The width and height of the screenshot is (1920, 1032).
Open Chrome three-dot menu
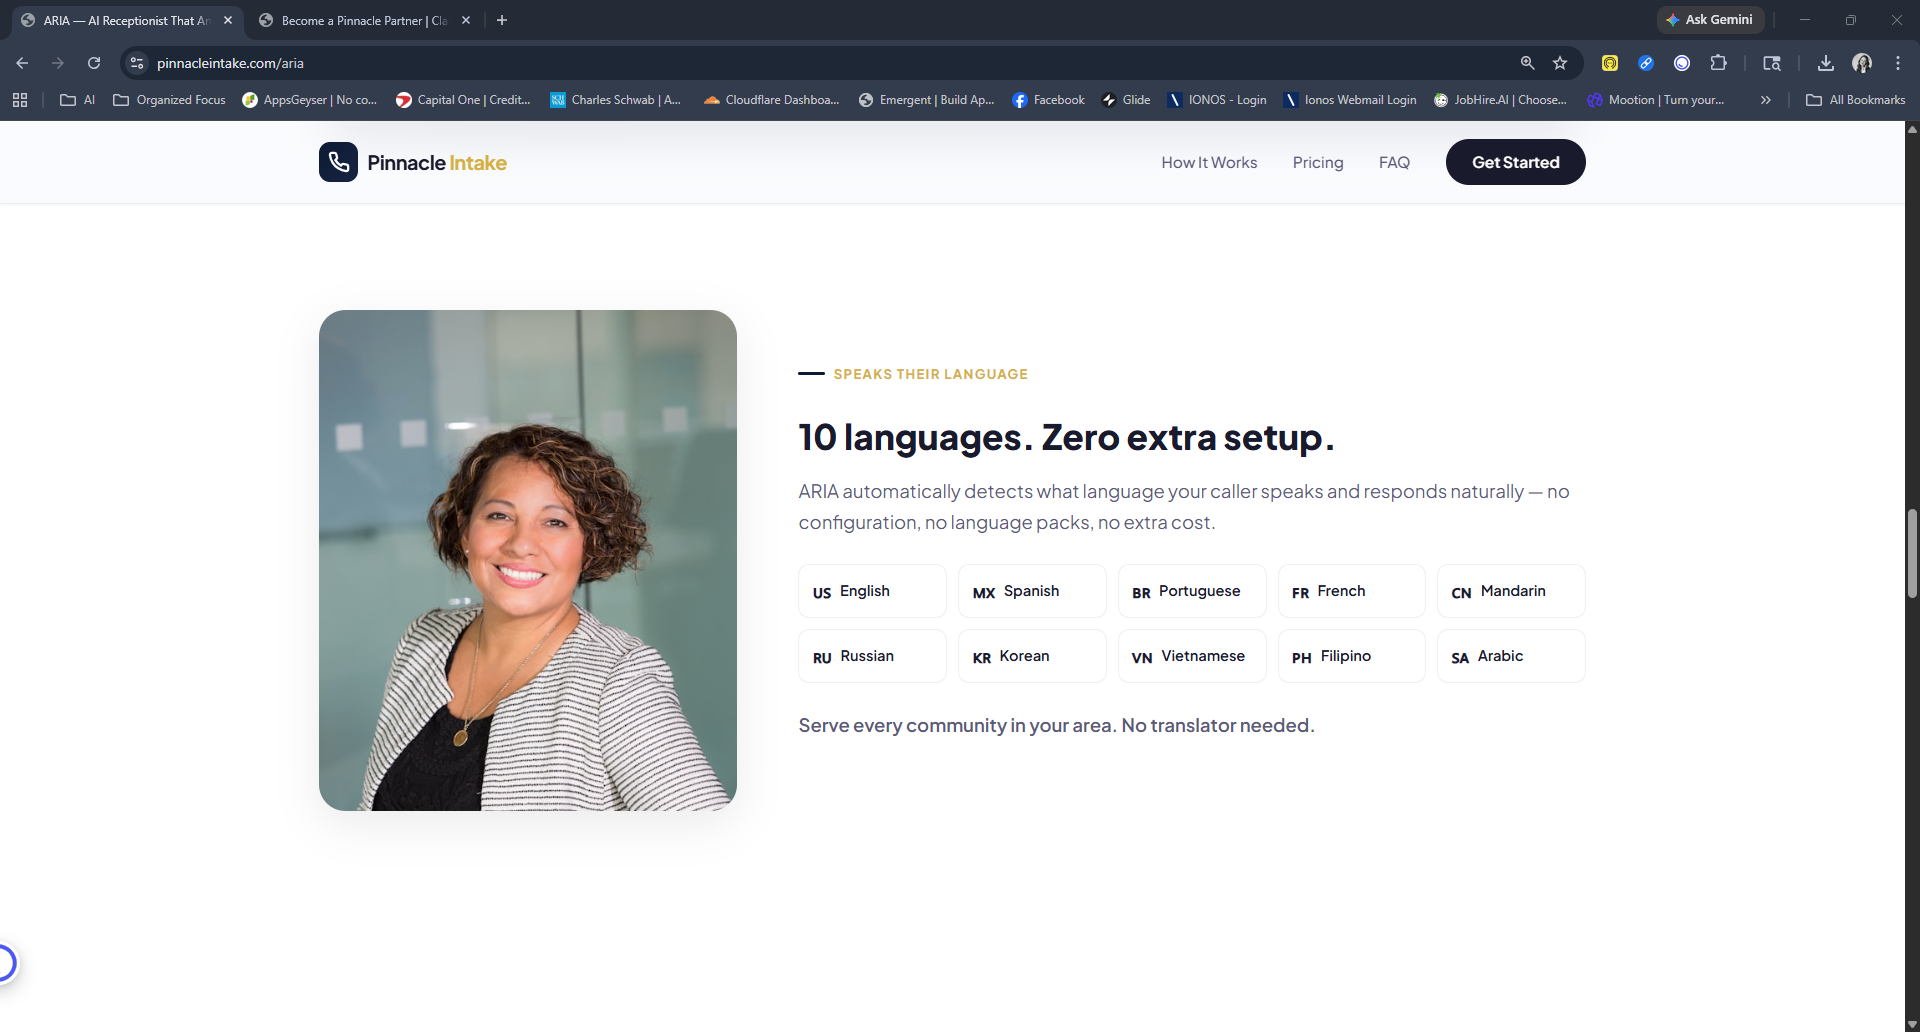(x=1898, y=63)
